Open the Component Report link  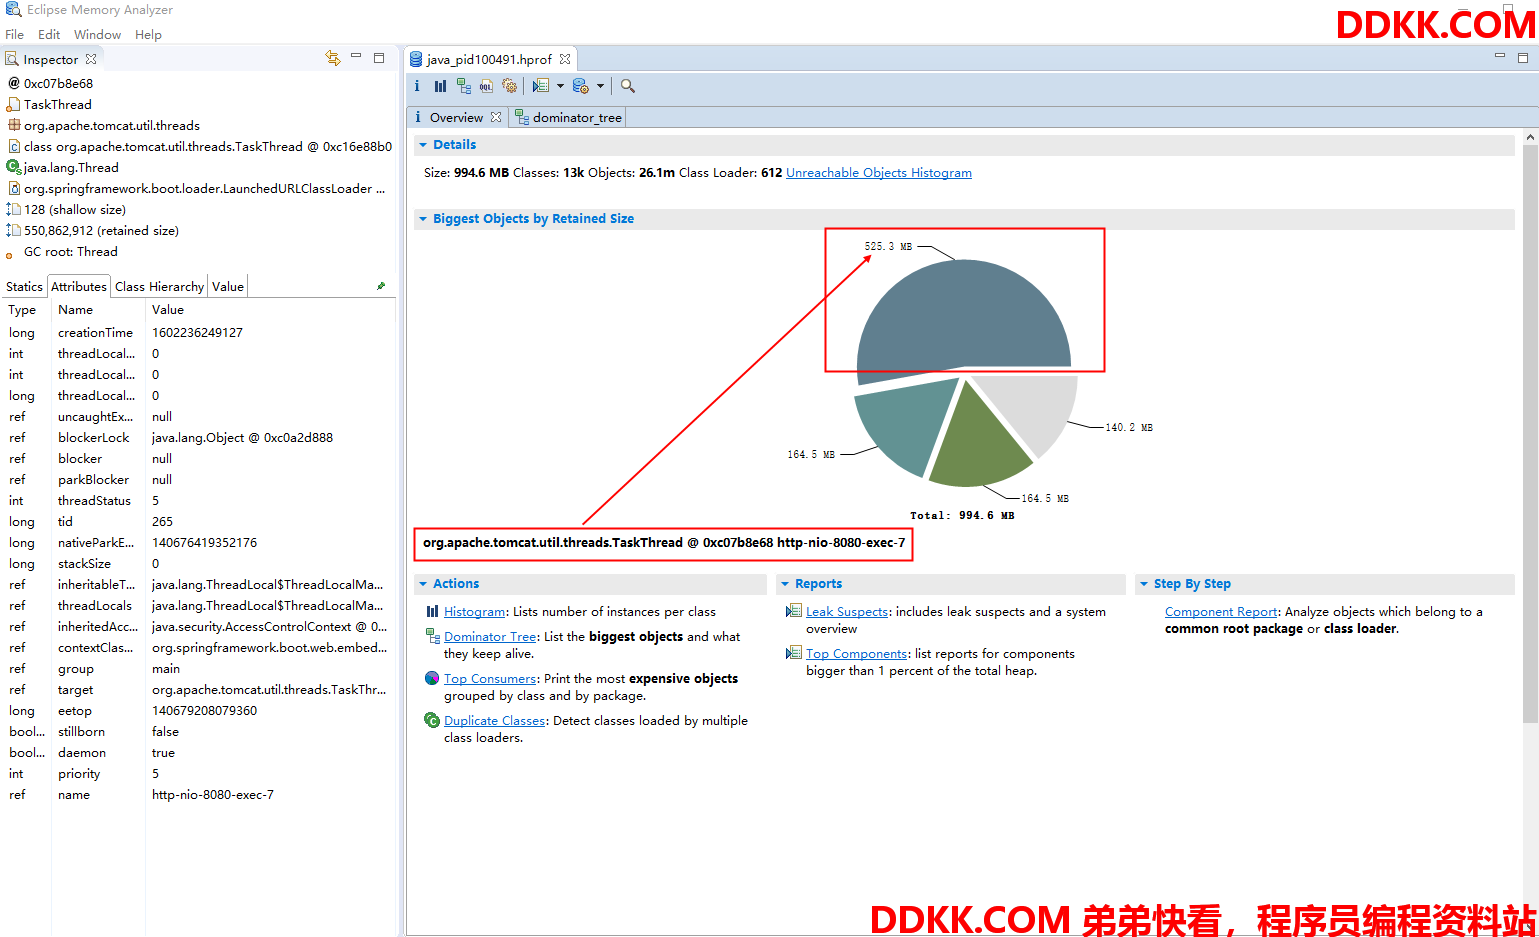tap(1221, 611)
